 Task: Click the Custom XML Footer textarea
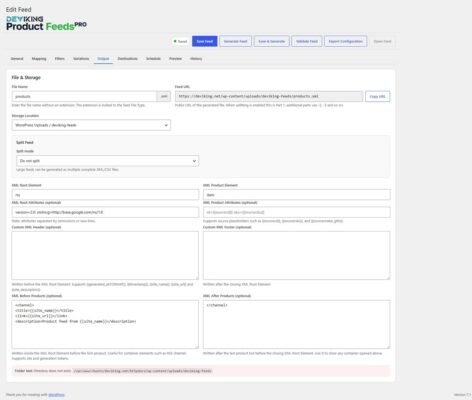297,255
